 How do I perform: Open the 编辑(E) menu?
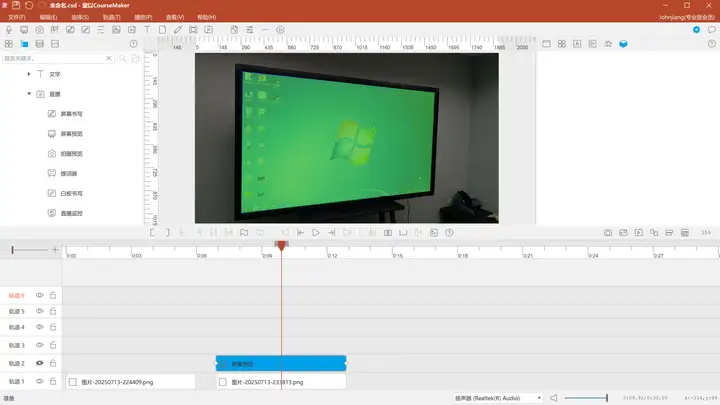[x=48, y=17]
